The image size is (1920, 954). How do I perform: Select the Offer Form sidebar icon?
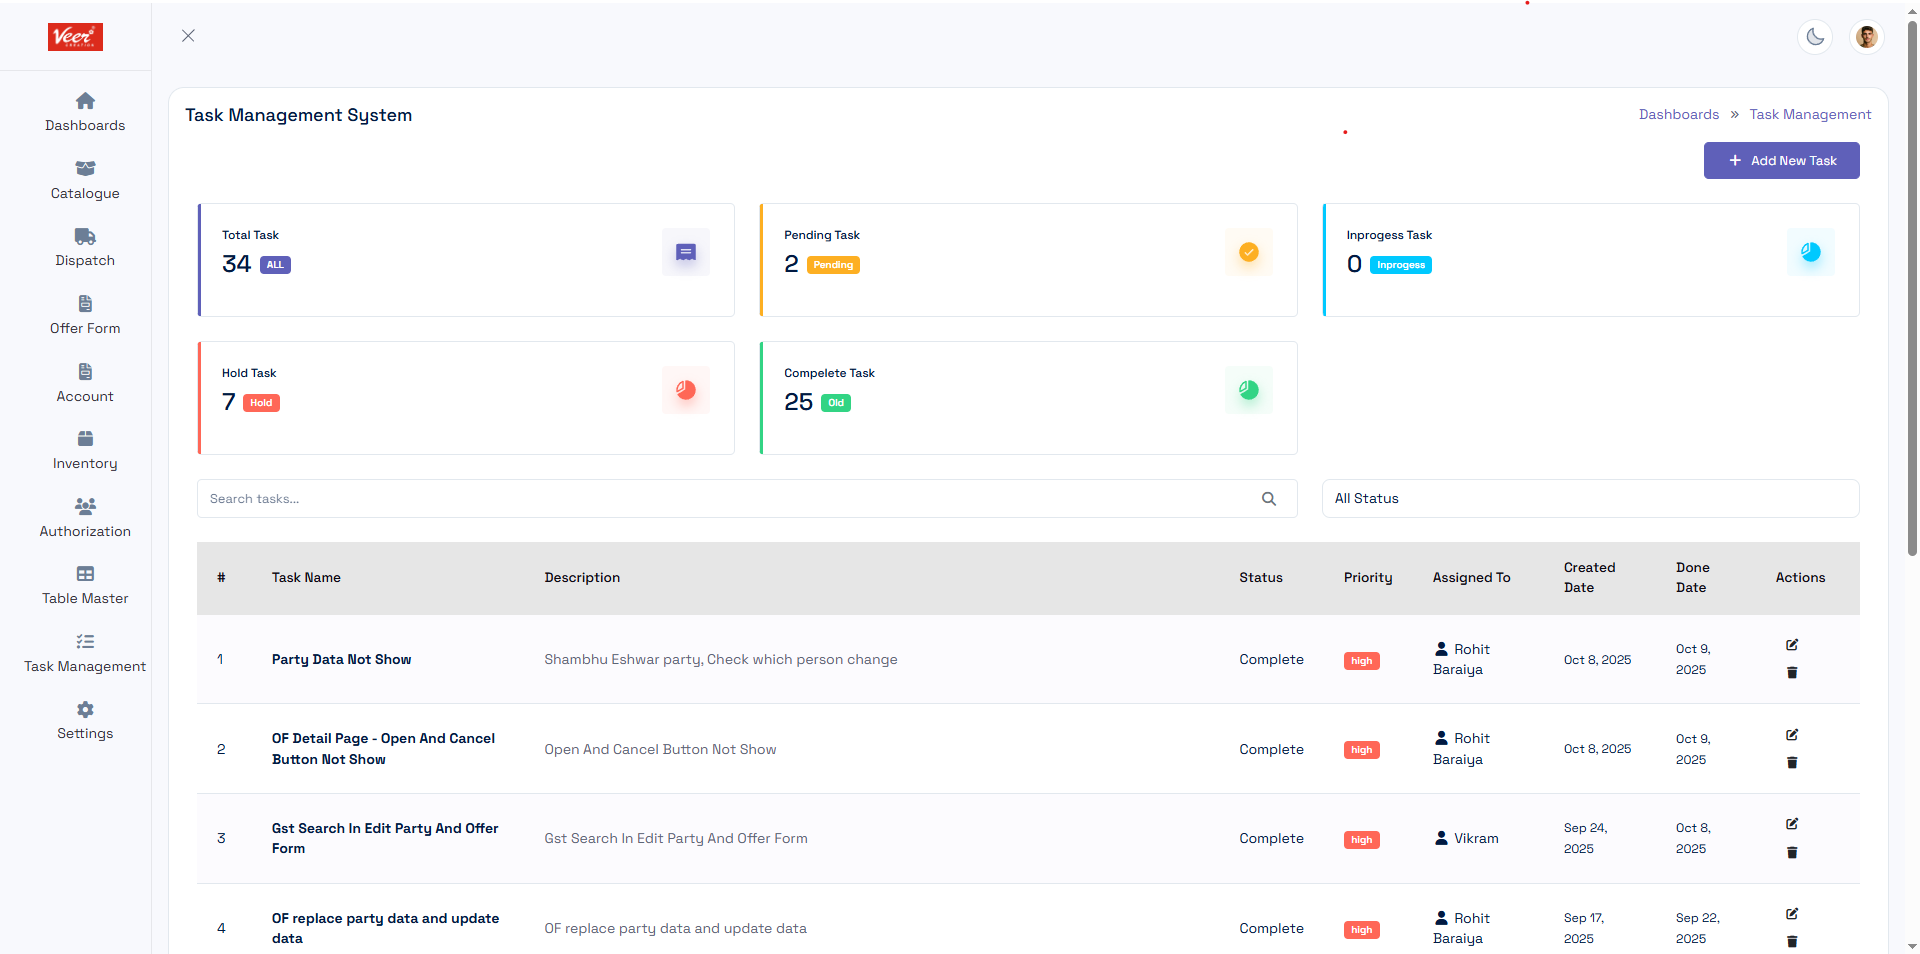point(85,314)
